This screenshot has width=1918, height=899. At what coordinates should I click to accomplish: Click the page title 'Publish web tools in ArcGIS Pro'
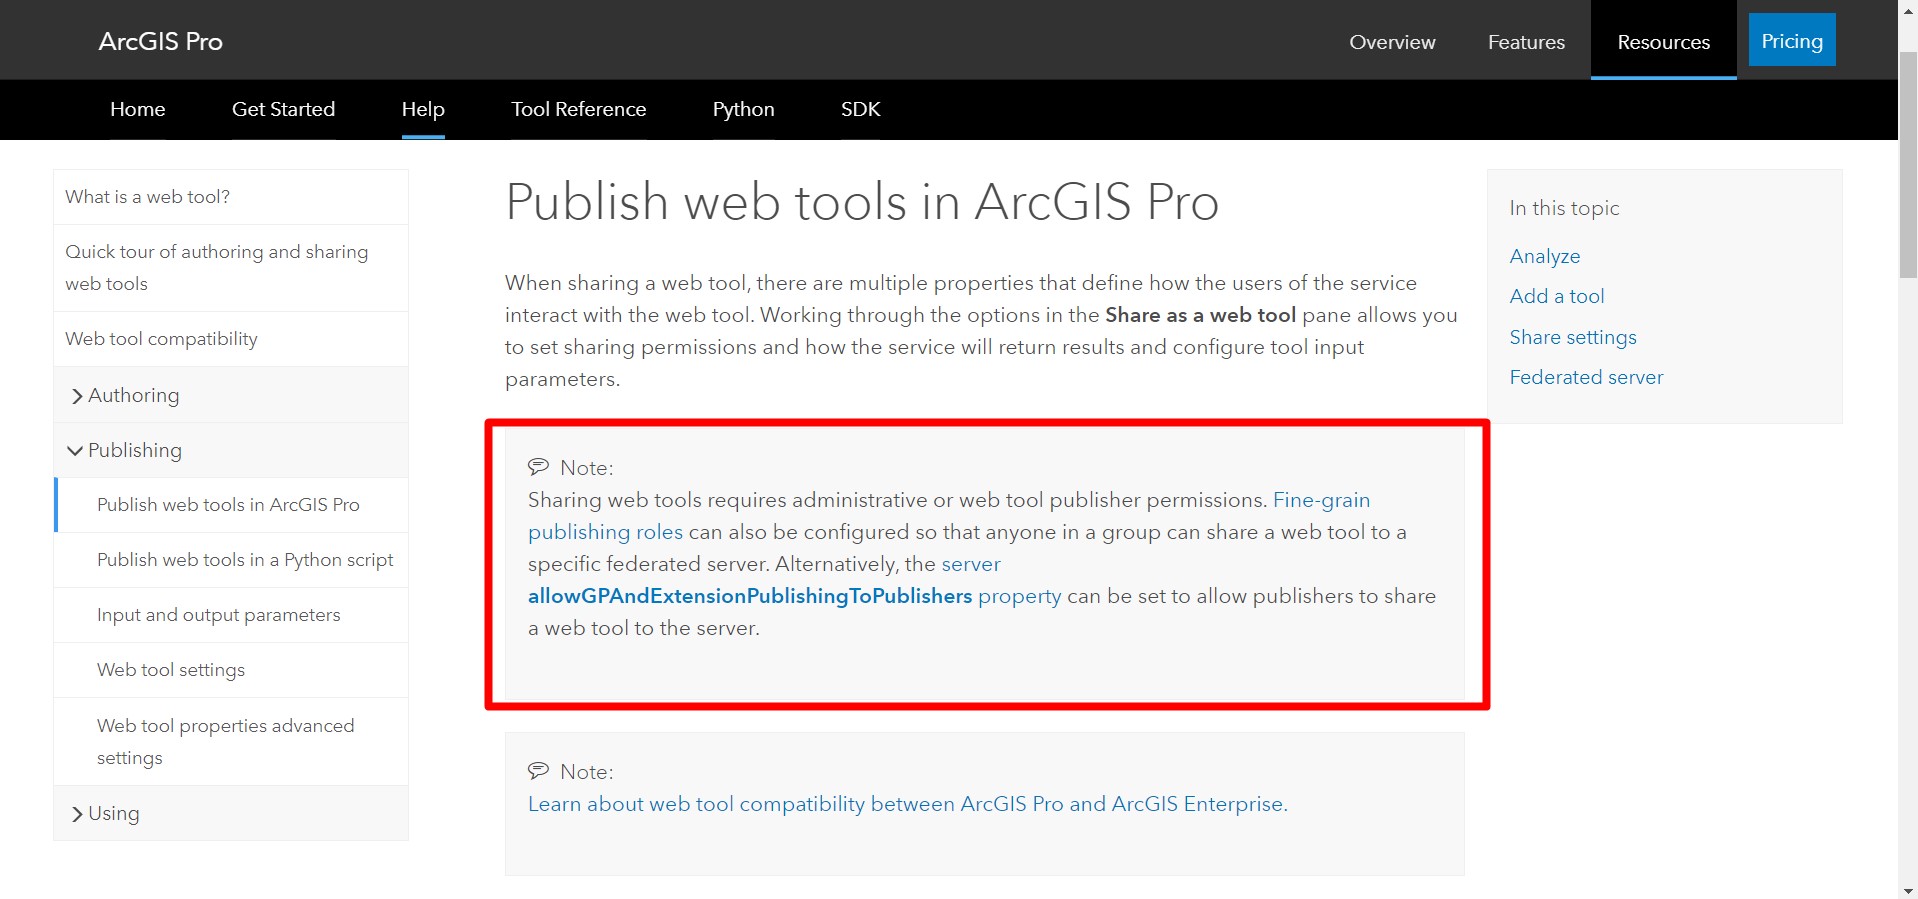[862, 201]
